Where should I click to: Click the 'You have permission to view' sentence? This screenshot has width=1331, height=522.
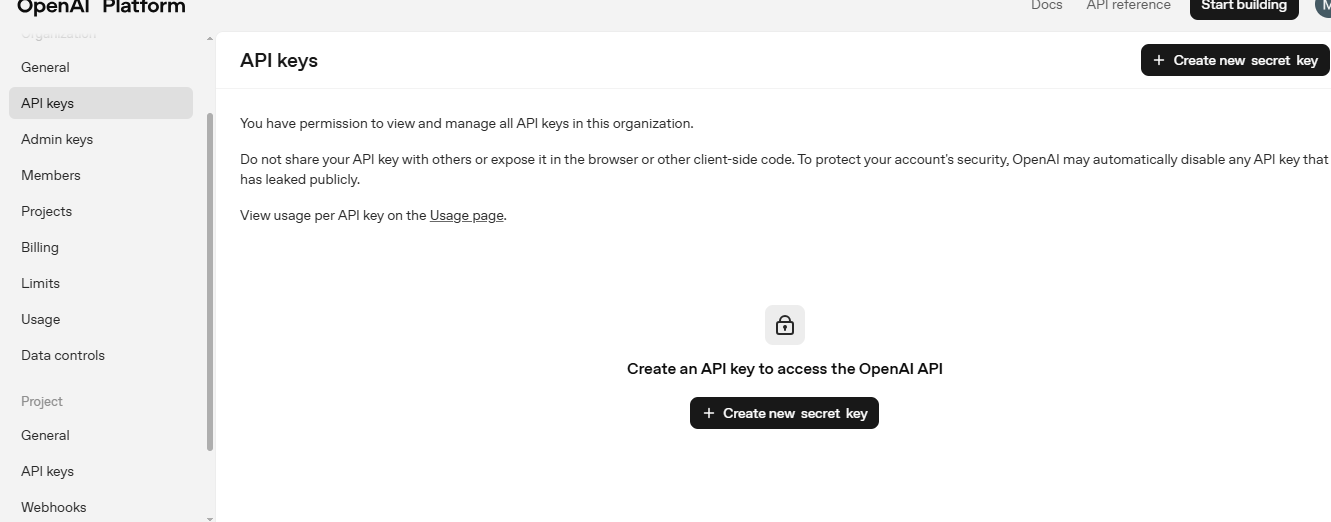466,123
